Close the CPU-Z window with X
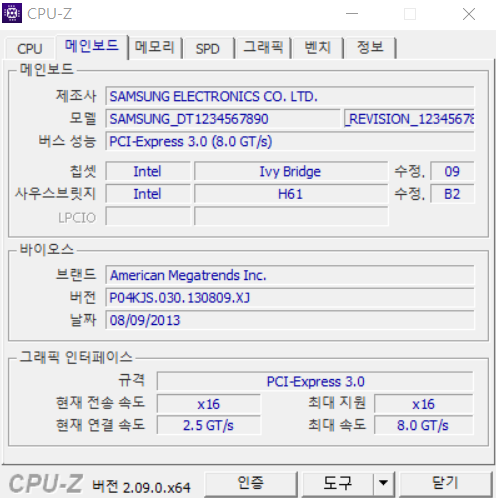 [469, 14]
